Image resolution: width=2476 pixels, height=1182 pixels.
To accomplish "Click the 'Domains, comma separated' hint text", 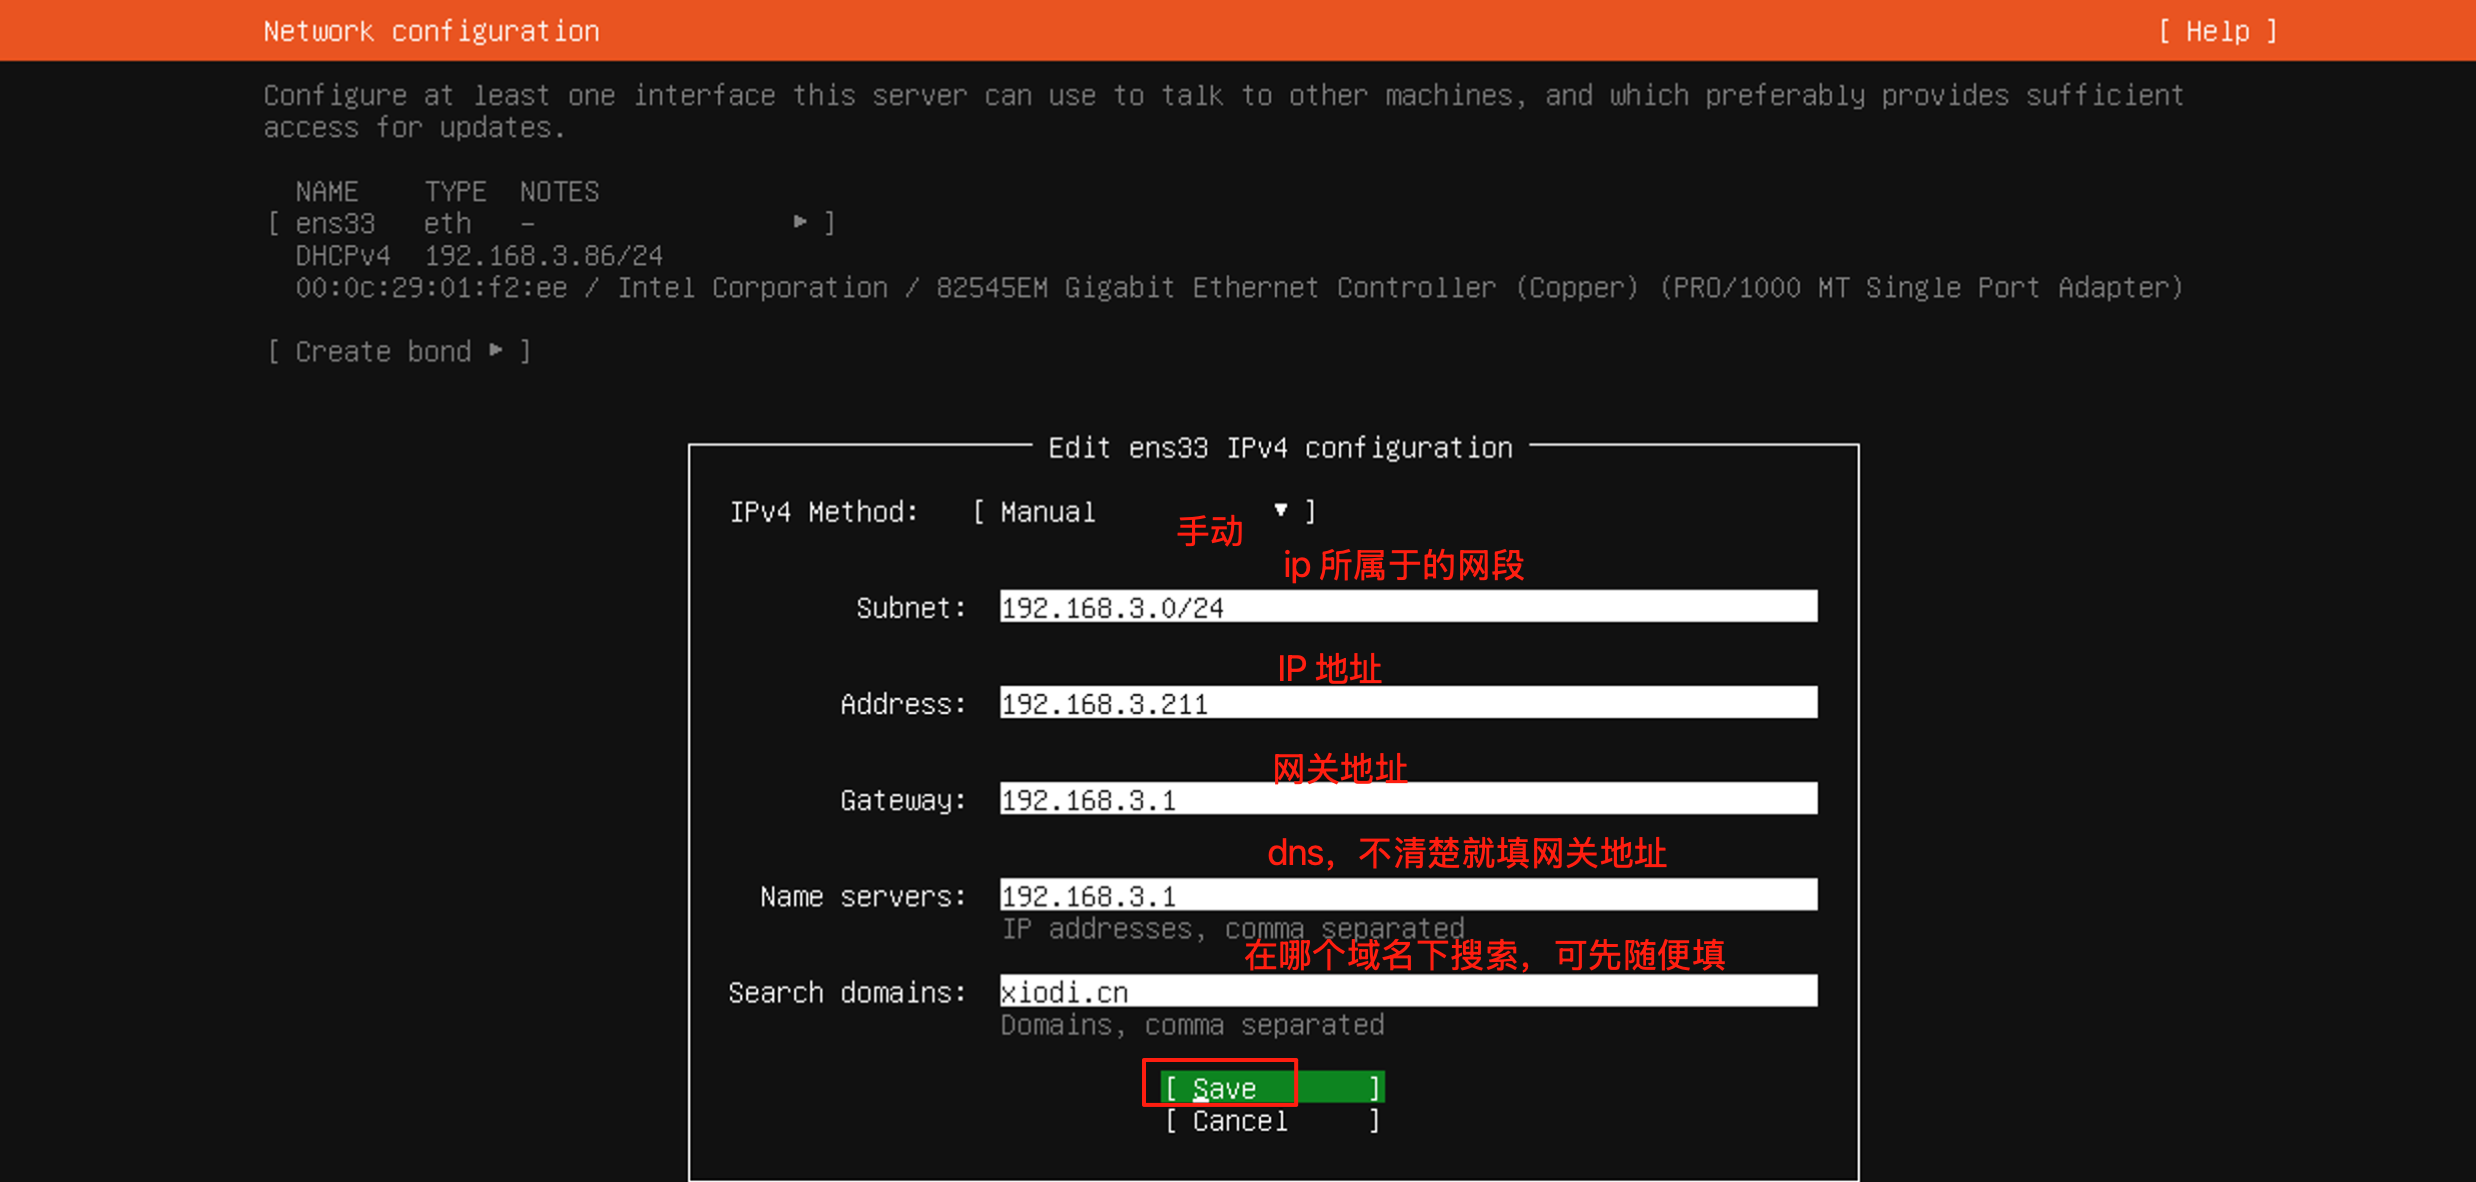I will tap(1192, 1025).
